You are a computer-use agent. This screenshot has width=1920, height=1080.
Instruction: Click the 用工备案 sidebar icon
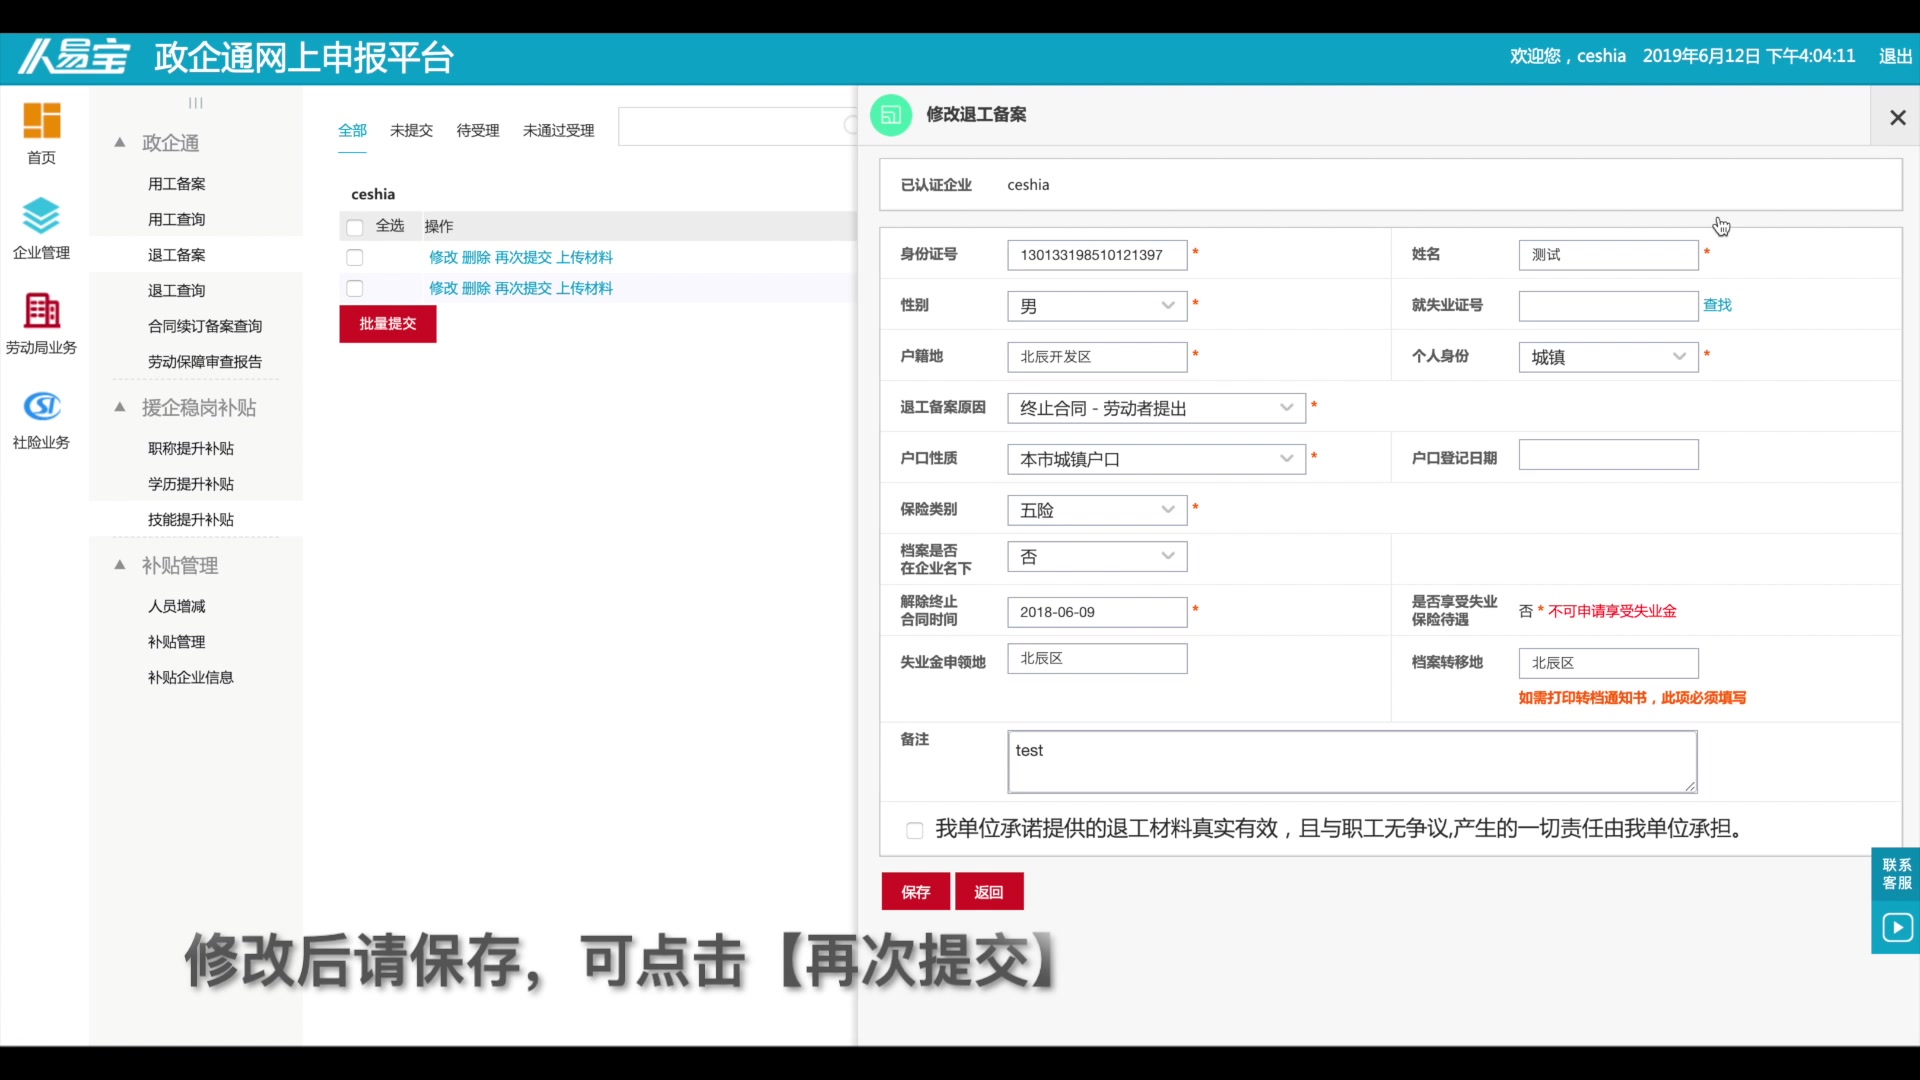177,183
